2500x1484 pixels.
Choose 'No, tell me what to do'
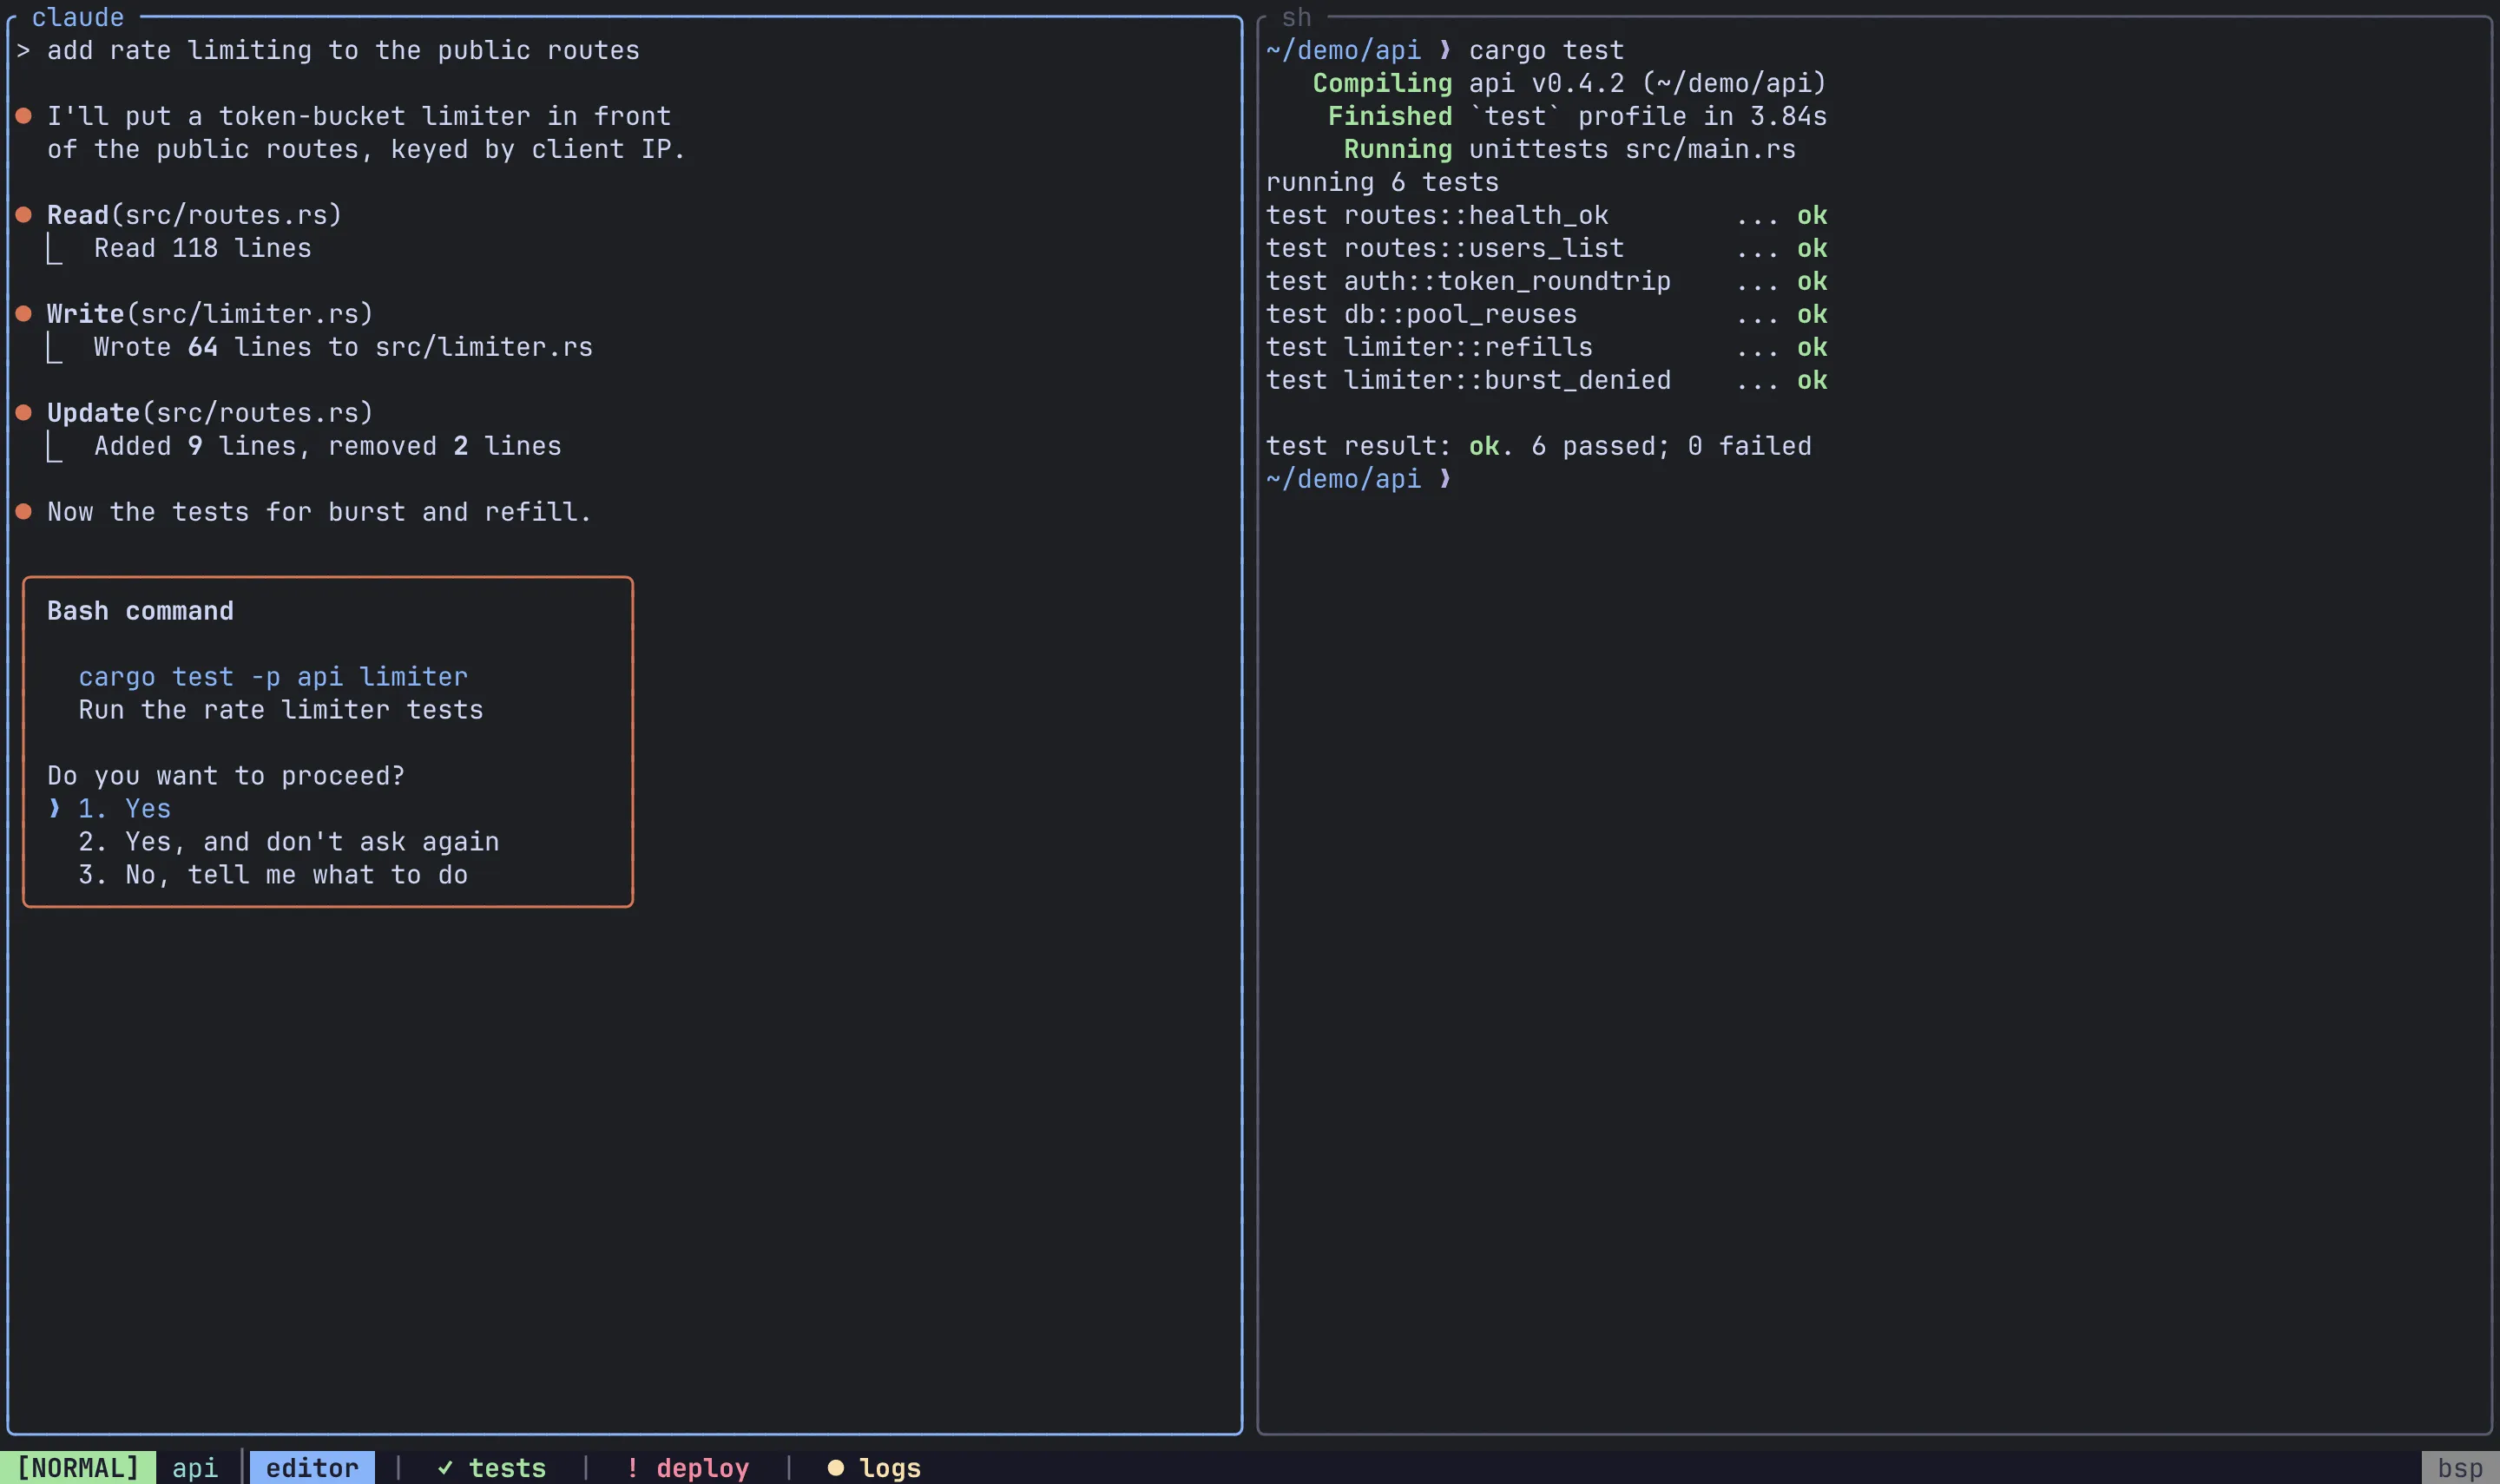[273, 874]
